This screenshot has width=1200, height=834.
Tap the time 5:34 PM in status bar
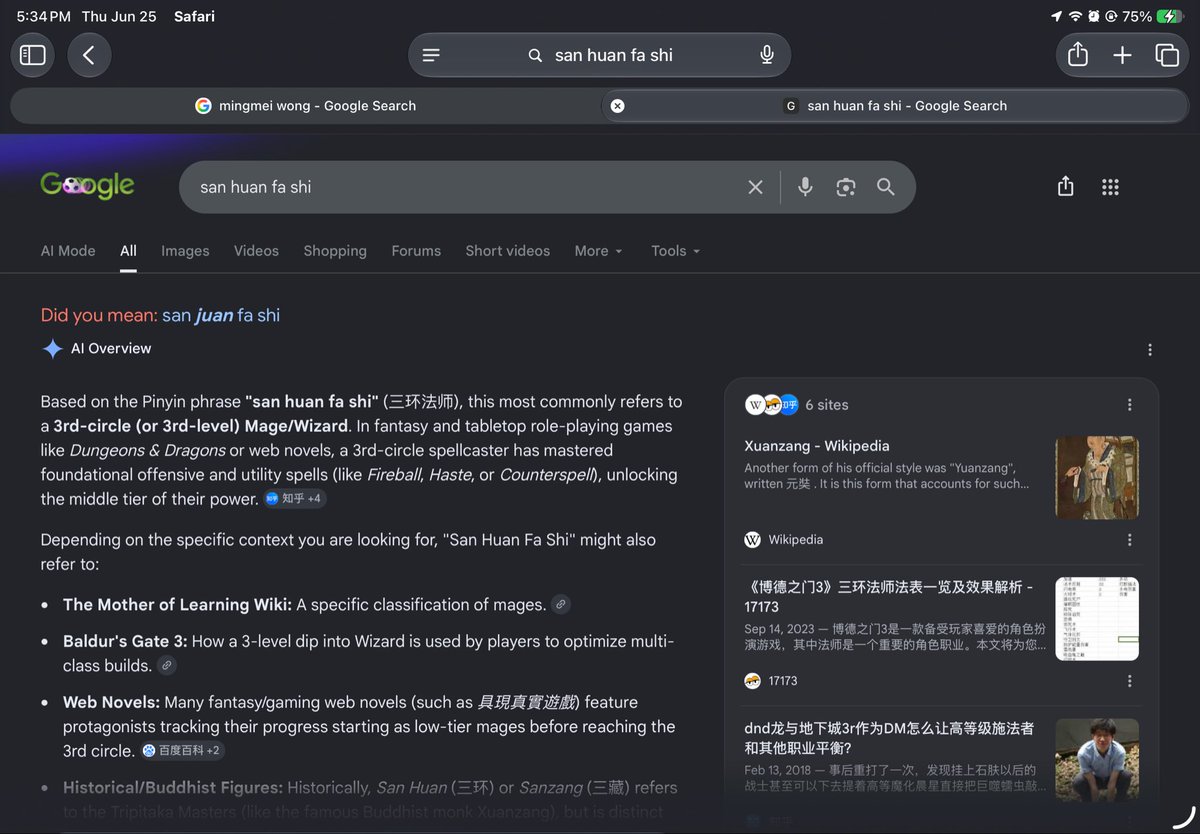pyautogui.click(x=44, y=16)
